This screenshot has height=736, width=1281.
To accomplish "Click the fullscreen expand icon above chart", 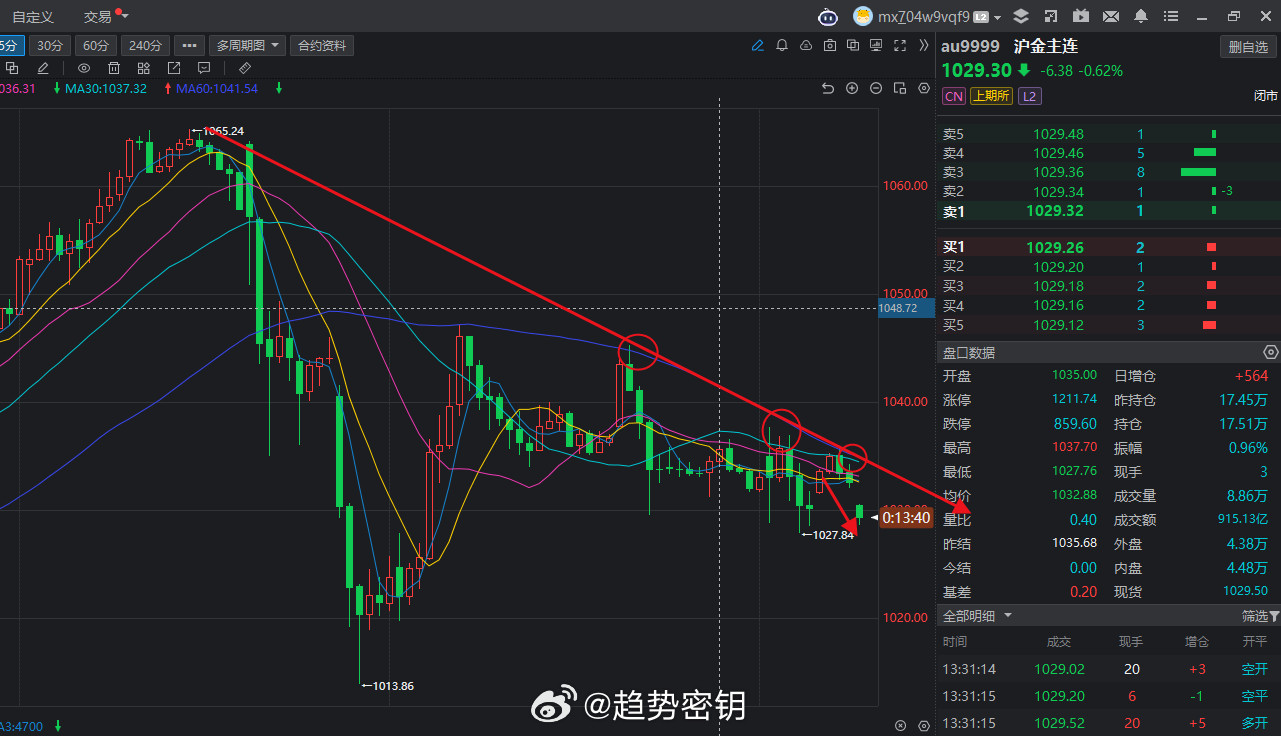I will [x=899, y=45].
